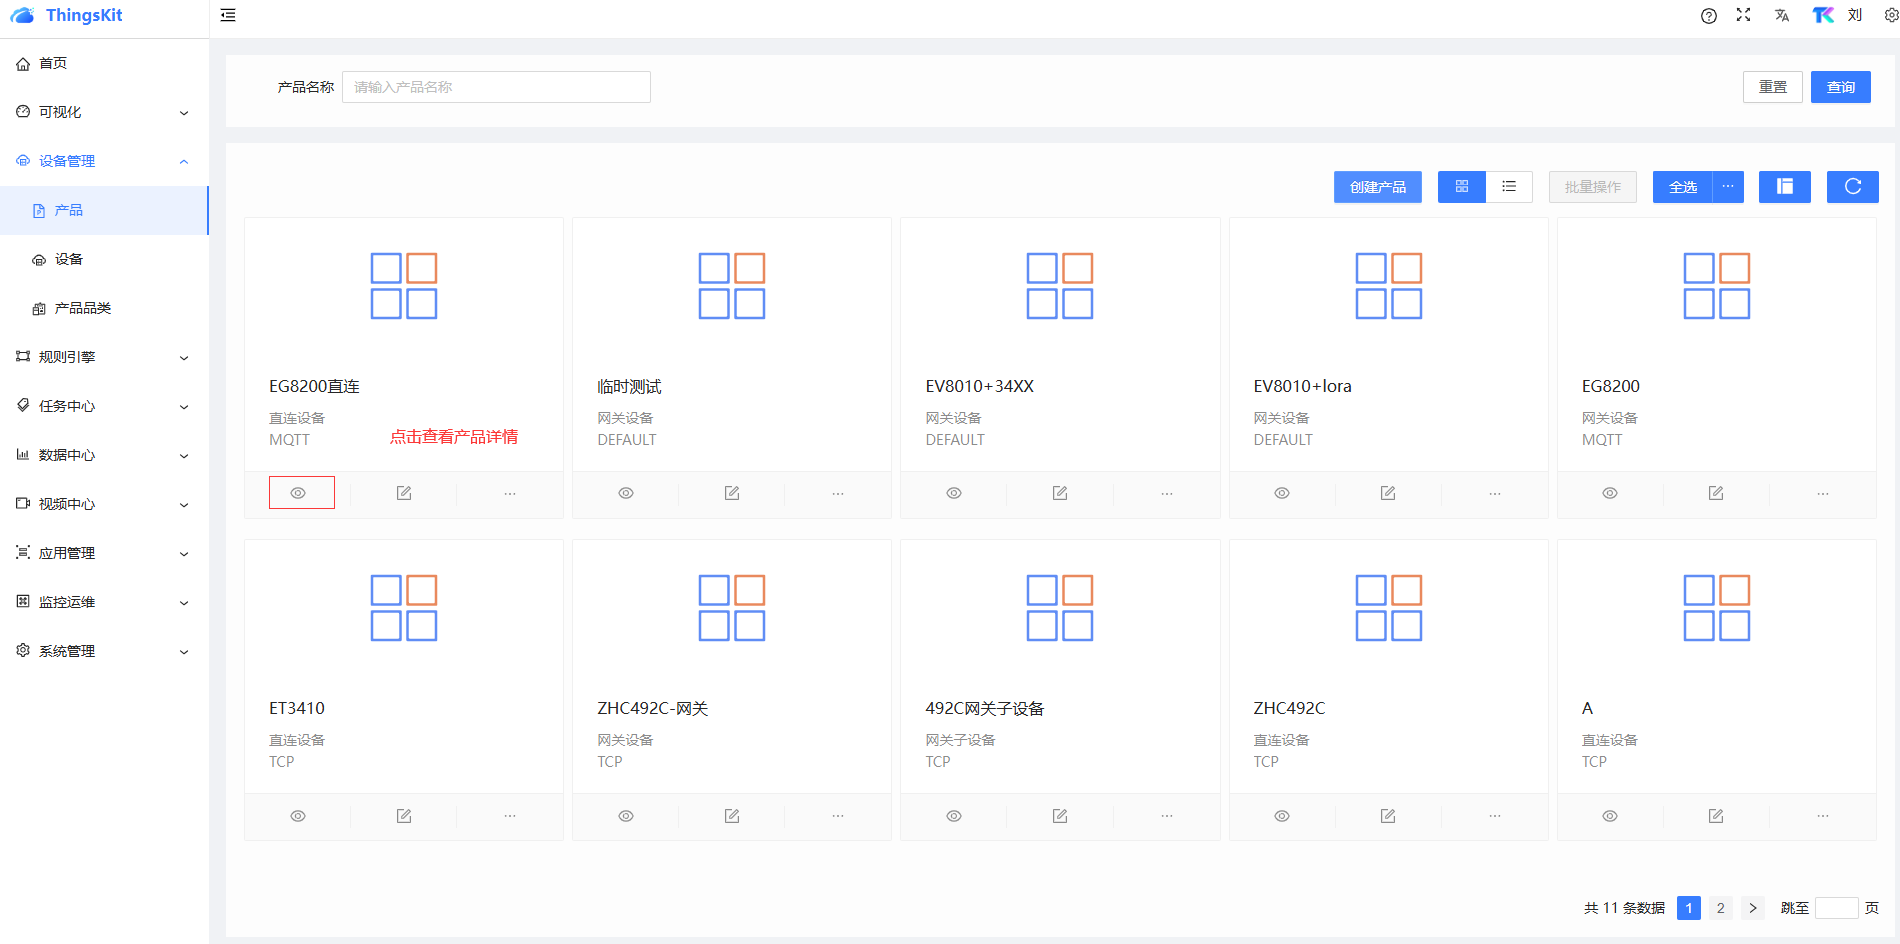The height and width of the screenshot is (944, 1900).
Task: Edit the 临时测试 product
Action: pyautogui.click(x=732, y=493)
